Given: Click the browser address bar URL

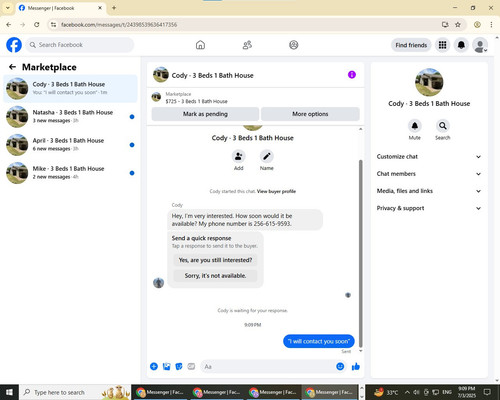Looking at the screenshot, I should [x=119, y=25].
